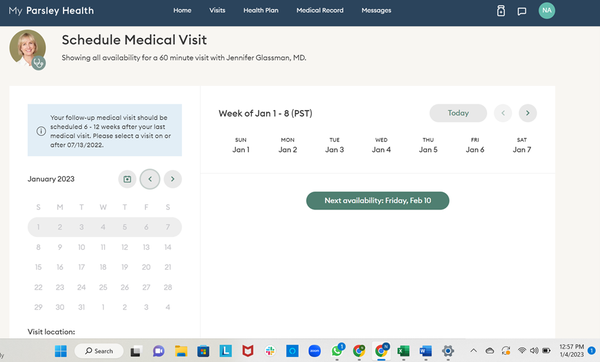Open Word from the taskbar
Viewport: 600px width, 362px height.
[426, 351]
